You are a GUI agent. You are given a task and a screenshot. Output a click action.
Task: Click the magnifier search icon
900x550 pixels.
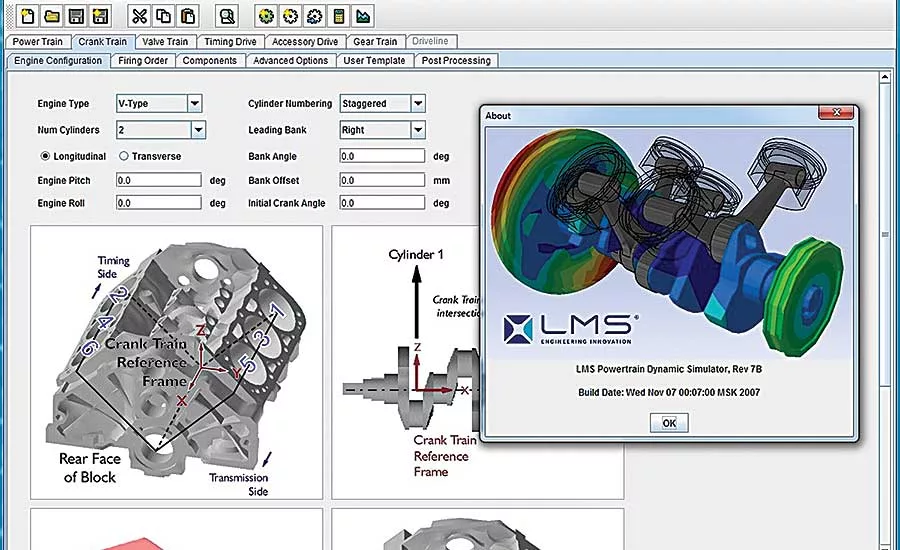click(x=227, y=16)
